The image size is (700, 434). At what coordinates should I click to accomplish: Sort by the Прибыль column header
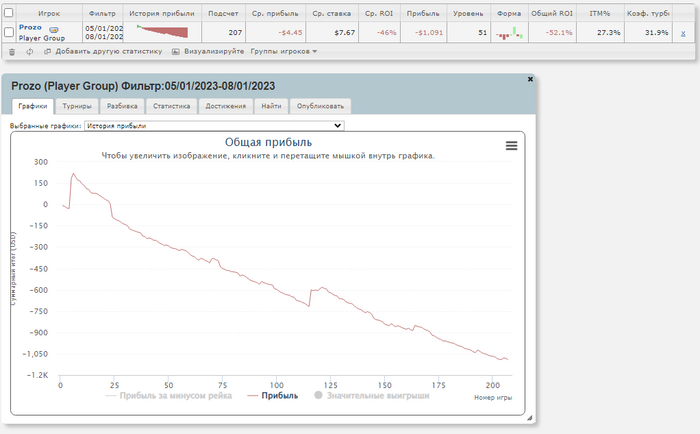pyautogui.click(x=423, y=13)
